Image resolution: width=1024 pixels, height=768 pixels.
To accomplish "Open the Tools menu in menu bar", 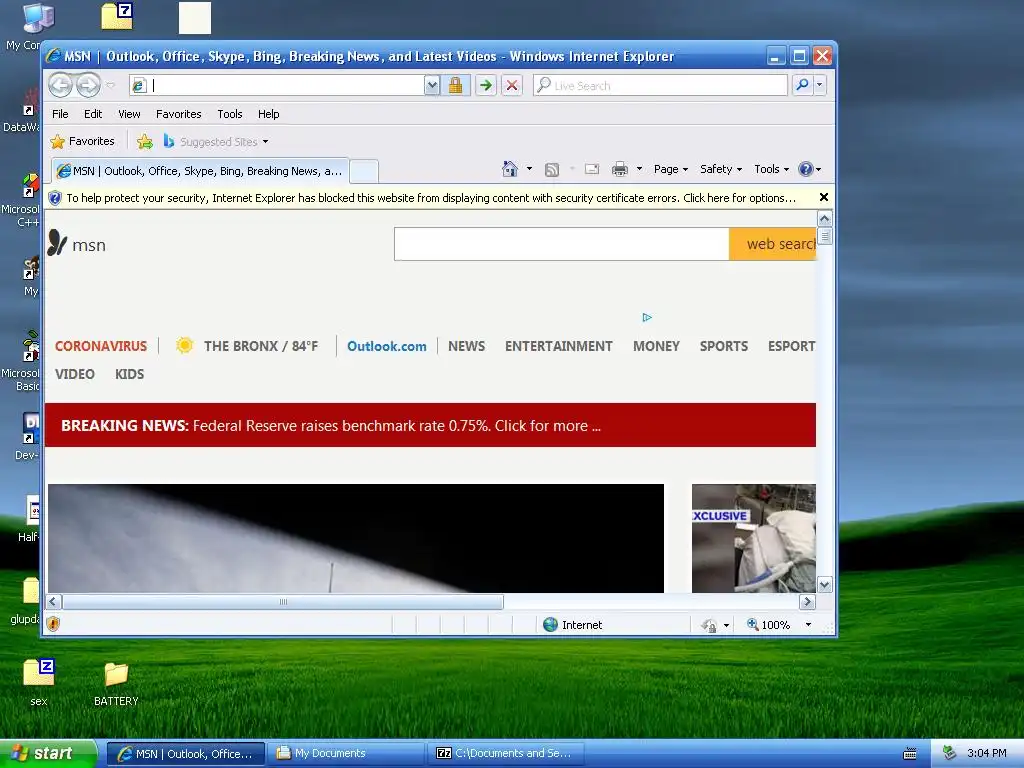I will (x=230, y=114).
